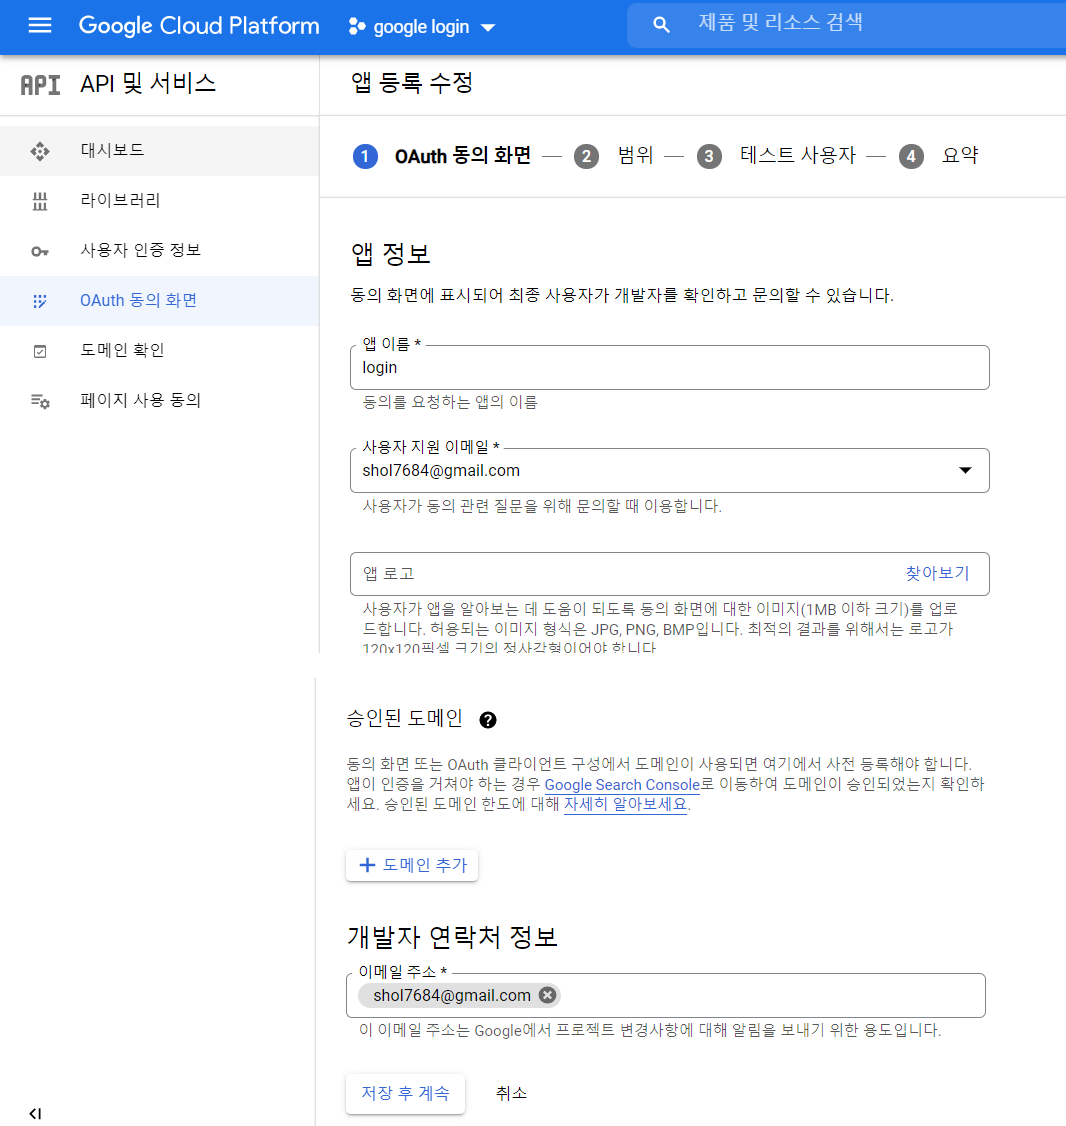Click the shol7684@gmail.com chip text
The width and height of the screenshot is (1066, 1126).
tap(452, 995)
